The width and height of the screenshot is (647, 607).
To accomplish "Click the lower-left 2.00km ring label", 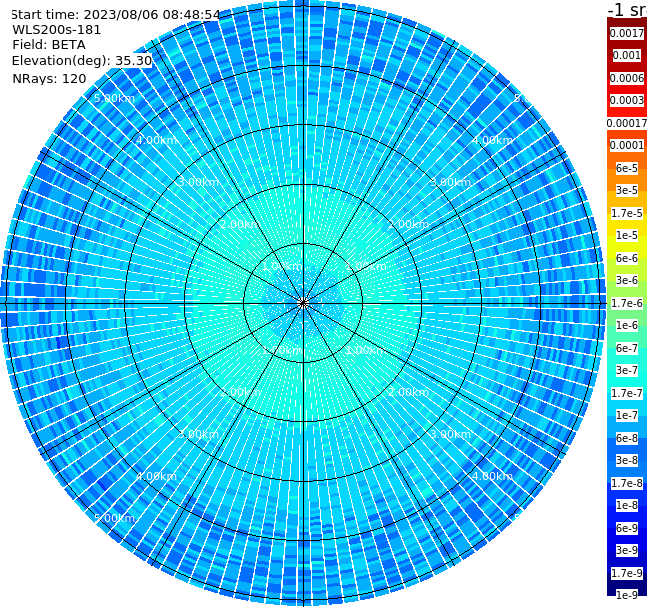I will coord(241,392).
